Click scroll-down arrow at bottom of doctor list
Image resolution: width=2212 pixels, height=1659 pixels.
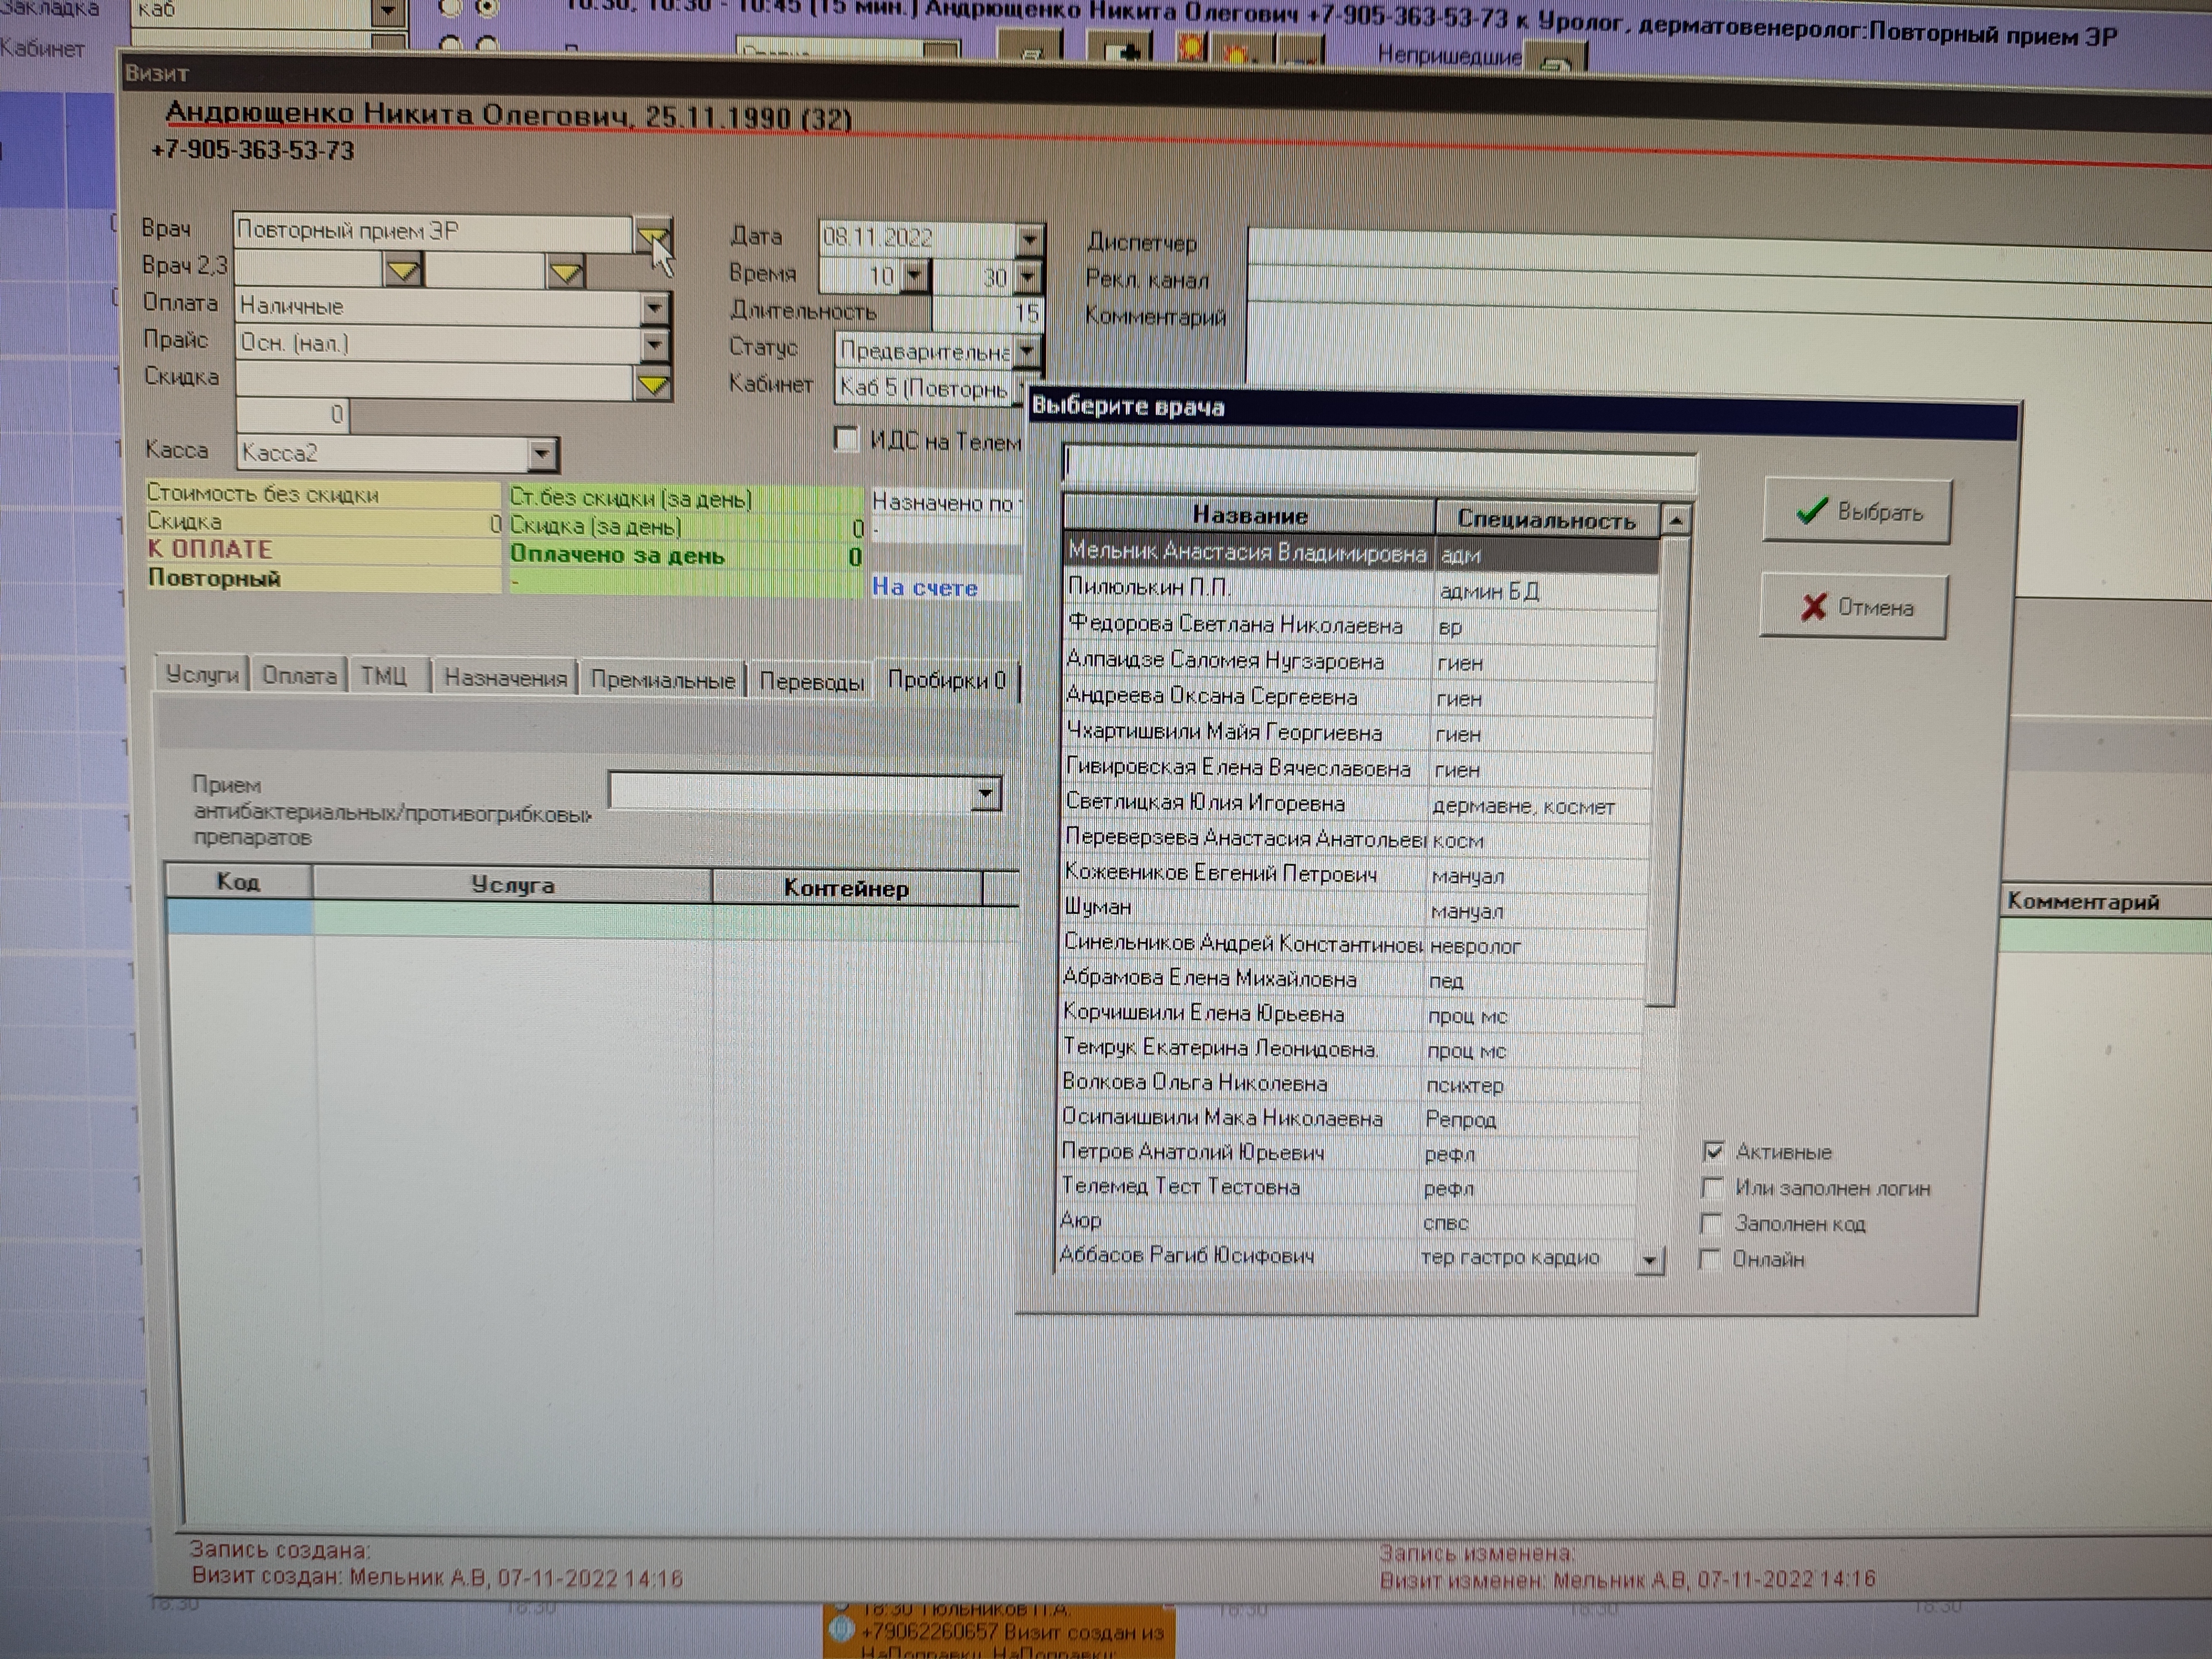[x=1650, y=1260]
